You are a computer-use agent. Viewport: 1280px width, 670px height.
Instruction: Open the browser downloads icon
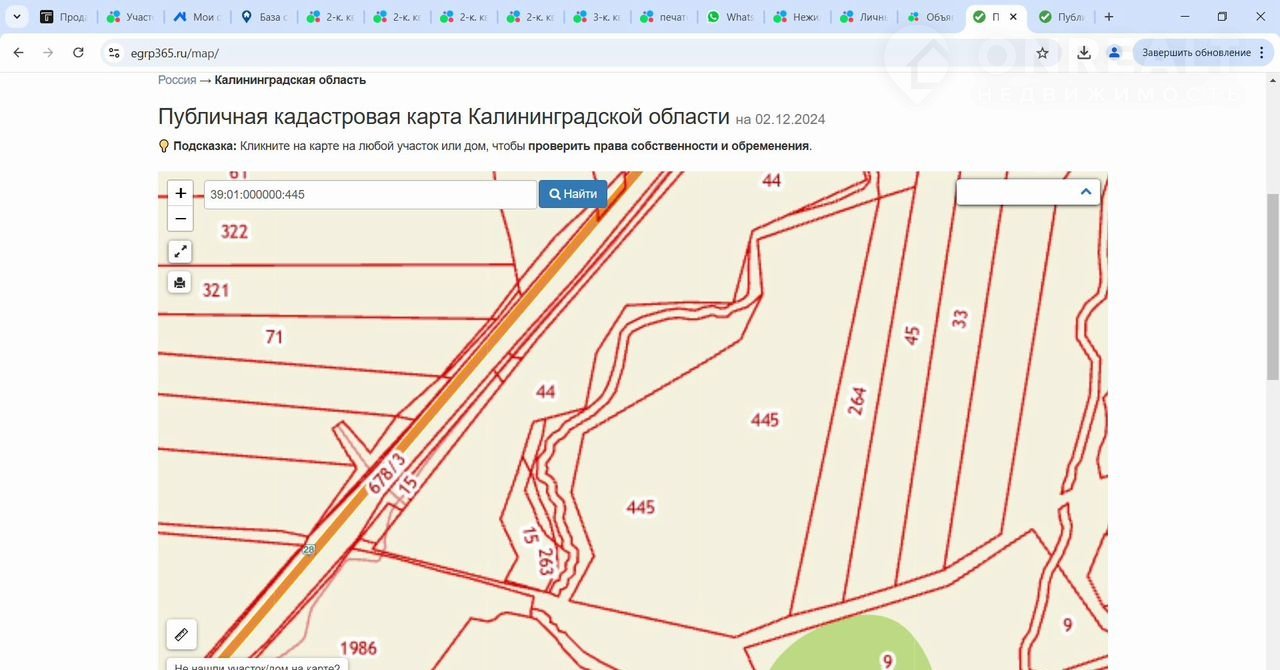pos(1084,53)
